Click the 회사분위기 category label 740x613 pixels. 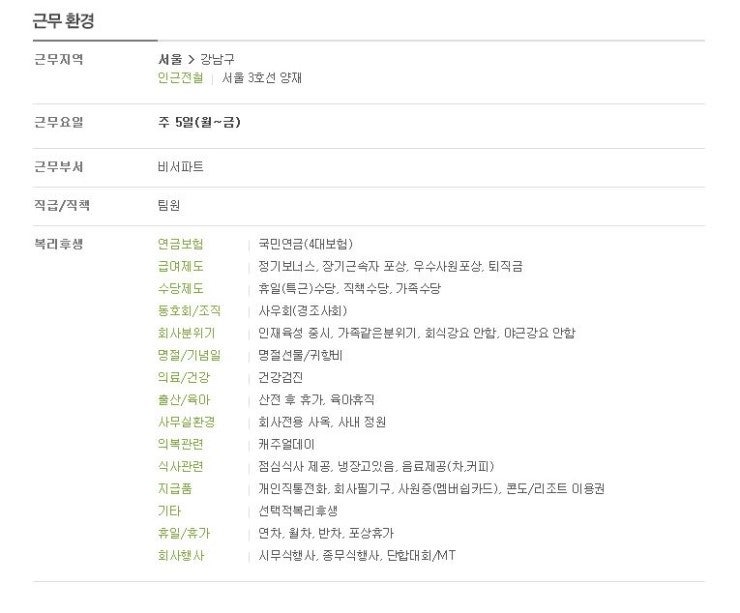click(x=186, y=333)
